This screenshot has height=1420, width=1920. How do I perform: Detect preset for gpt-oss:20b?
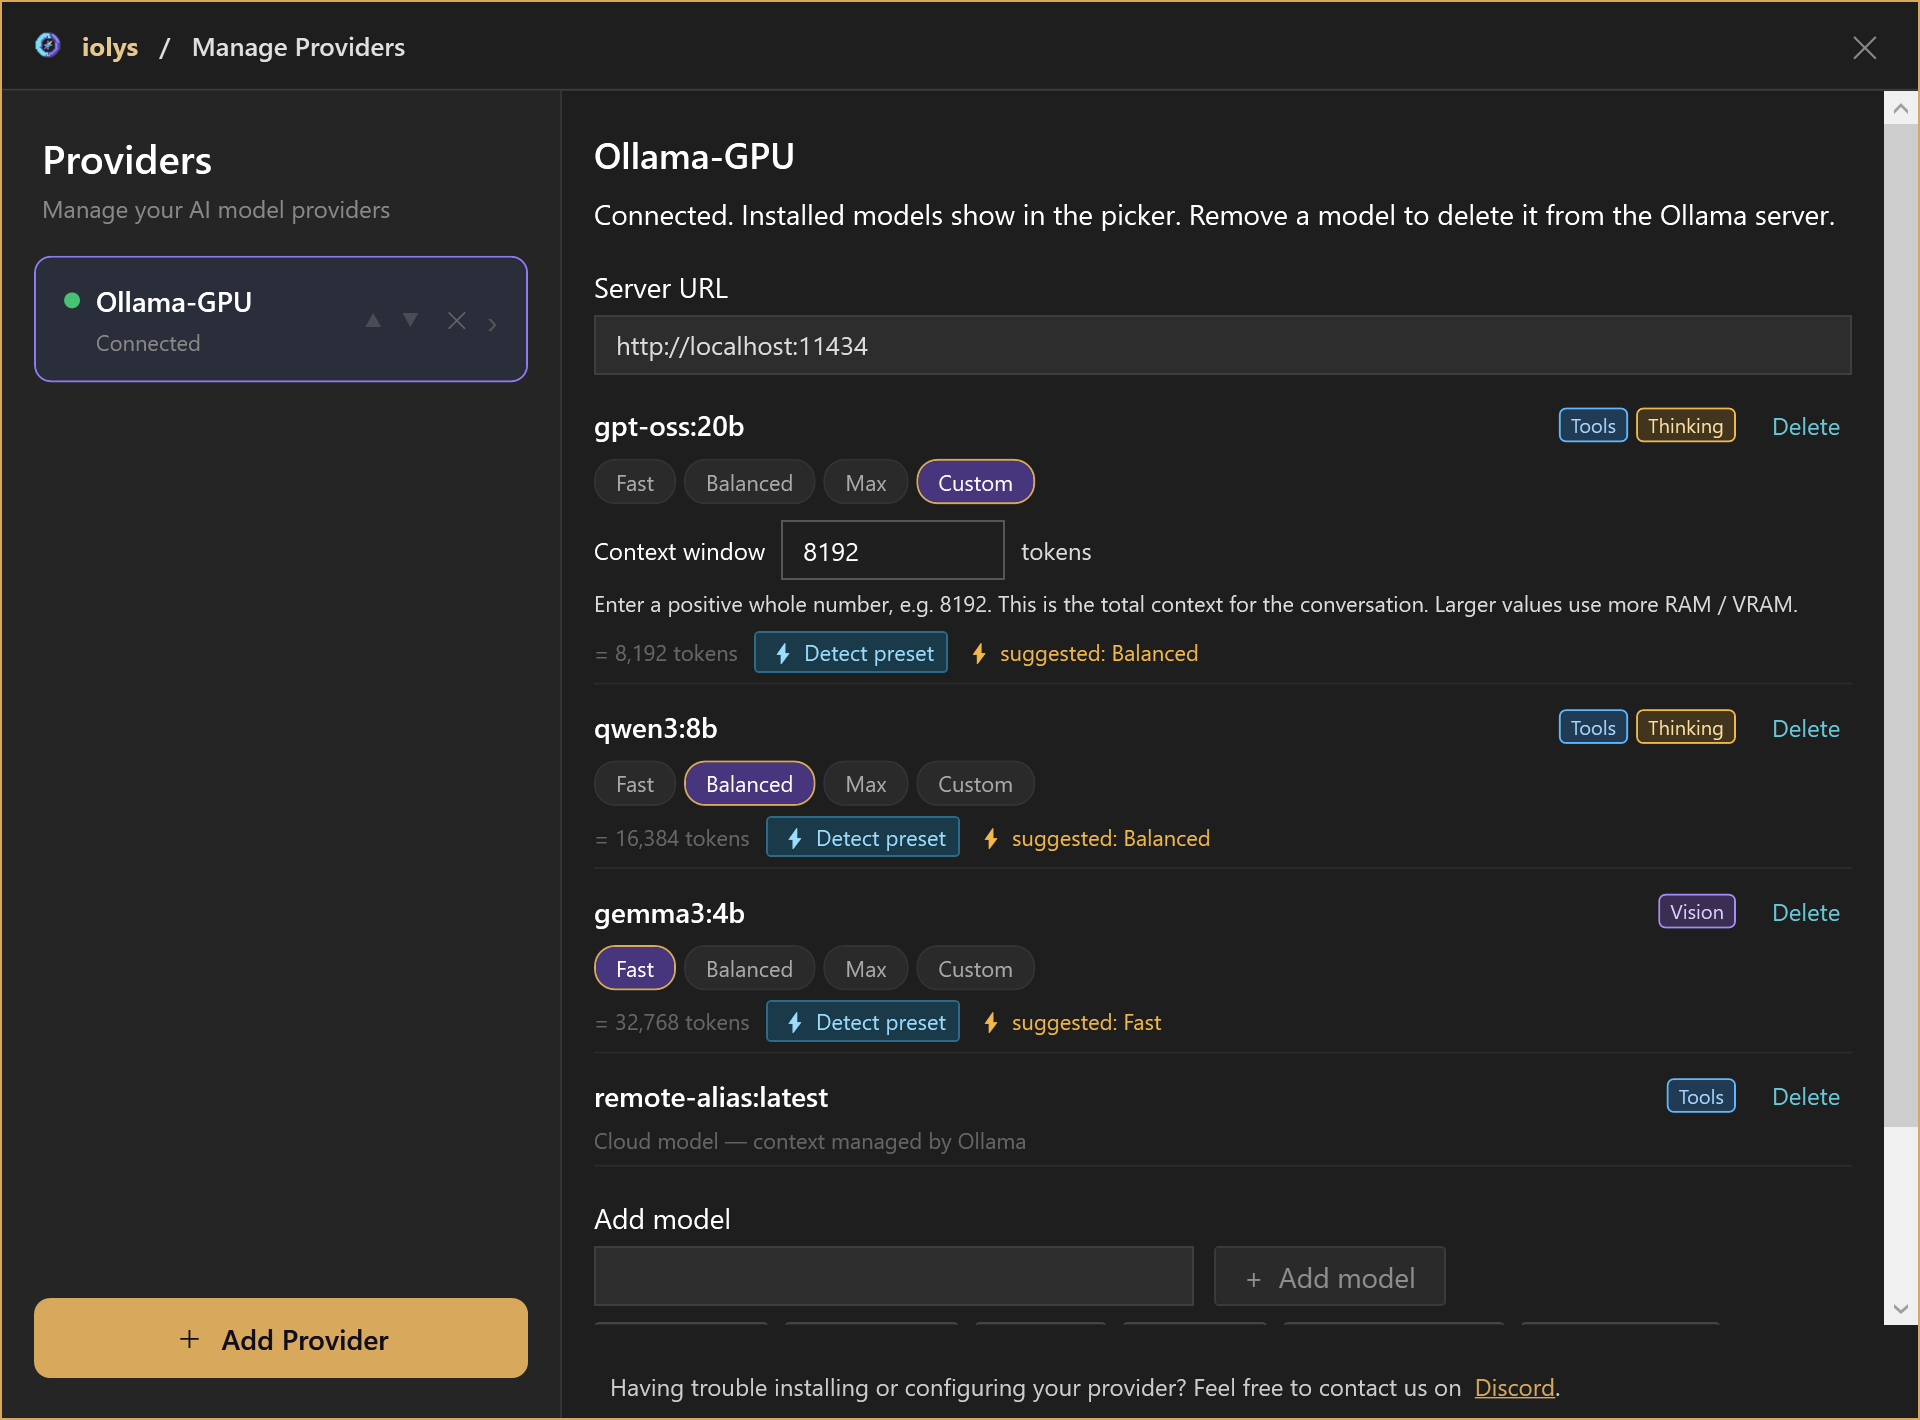click(x=851, y=653)
